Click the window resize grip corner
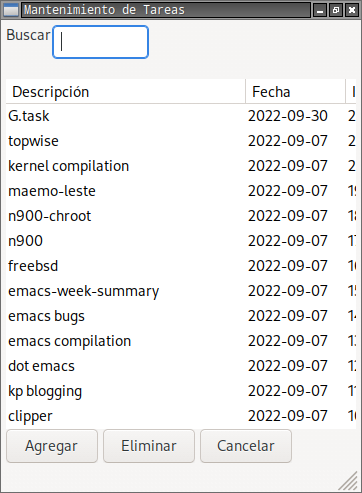362x493 pixels. (x=349, y=481)
